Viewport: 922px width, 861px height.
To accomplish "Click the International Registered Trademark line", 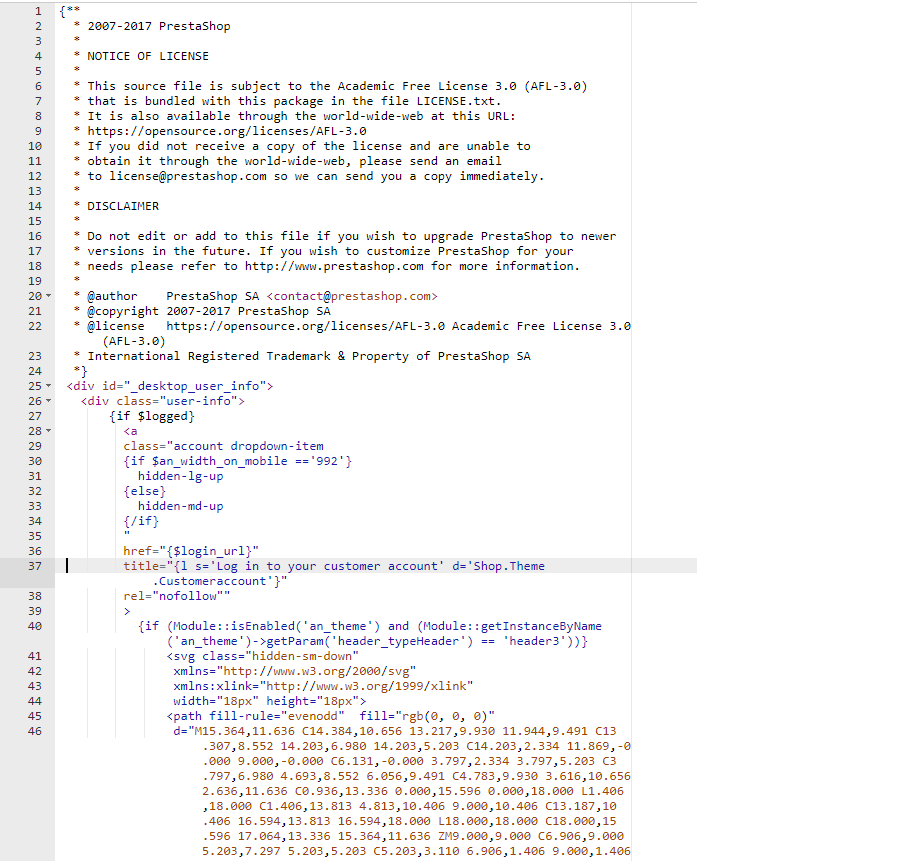I will [309, 356].
